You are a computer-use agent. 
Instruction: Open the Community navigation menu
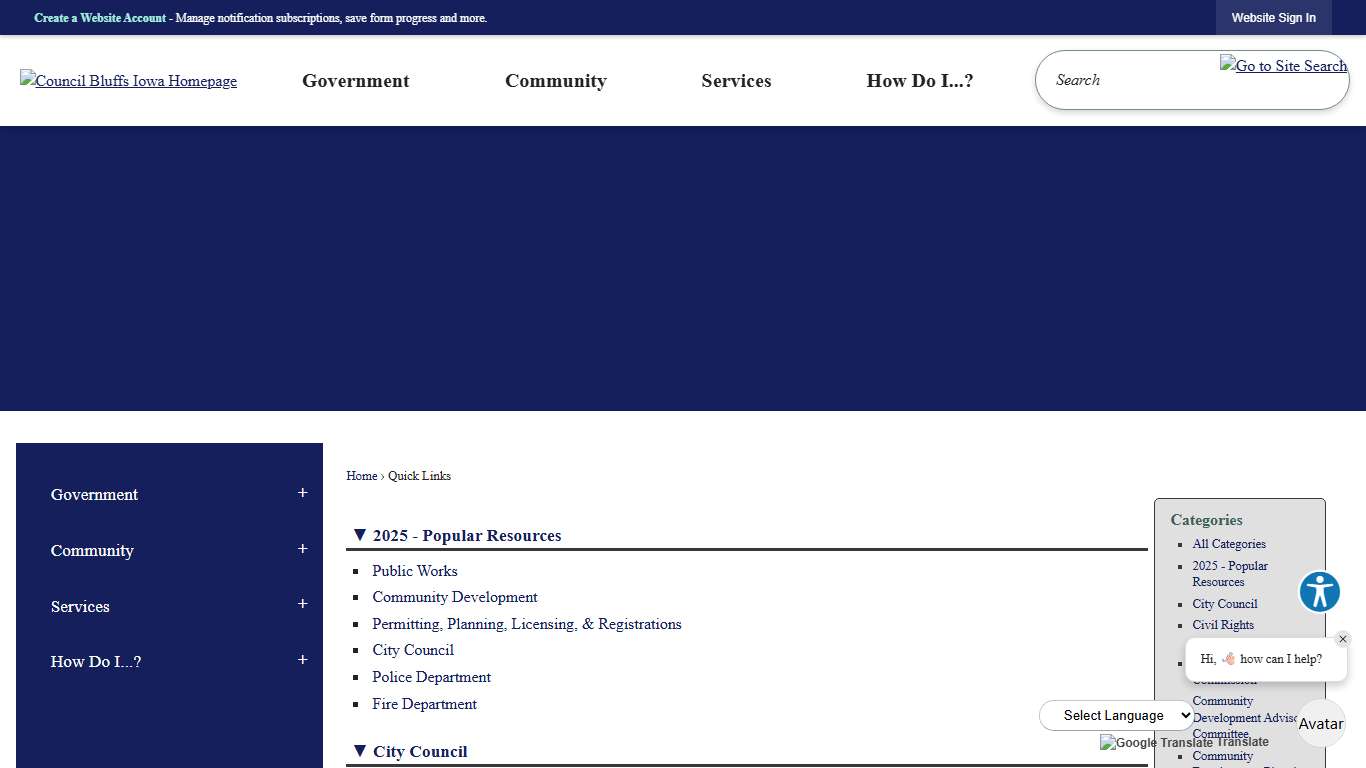click(556, 81)
